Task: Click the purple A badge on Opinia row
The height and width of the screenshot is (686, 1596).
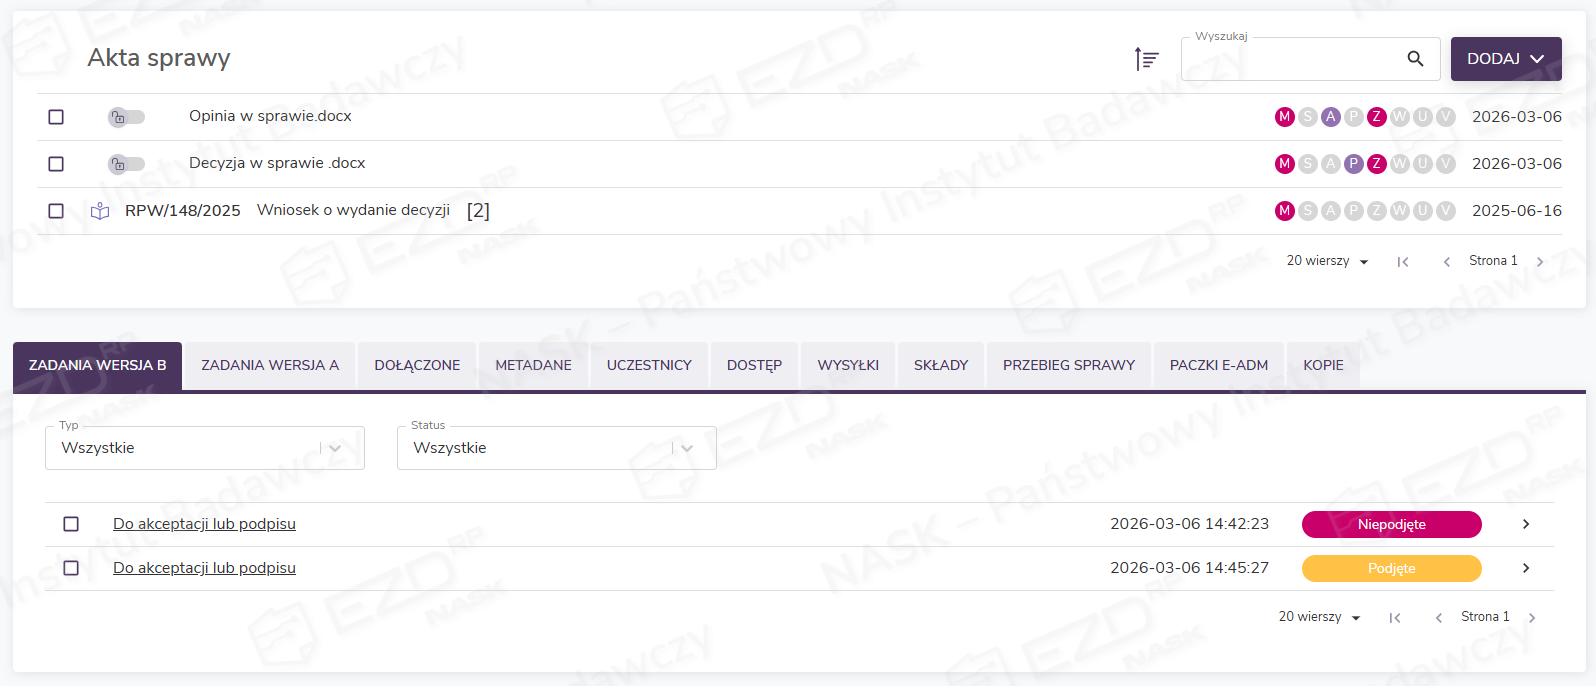Action: point(1331,117)
